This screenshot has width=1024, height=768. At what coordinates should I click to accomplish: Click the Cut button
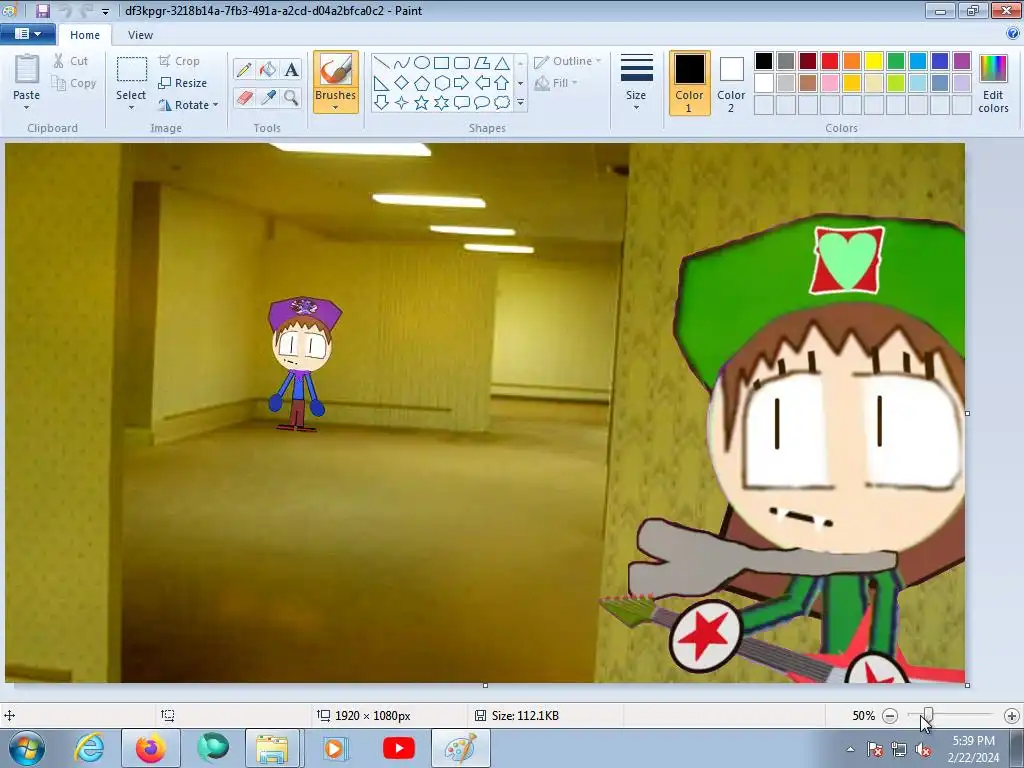click(x=71, y=61)
